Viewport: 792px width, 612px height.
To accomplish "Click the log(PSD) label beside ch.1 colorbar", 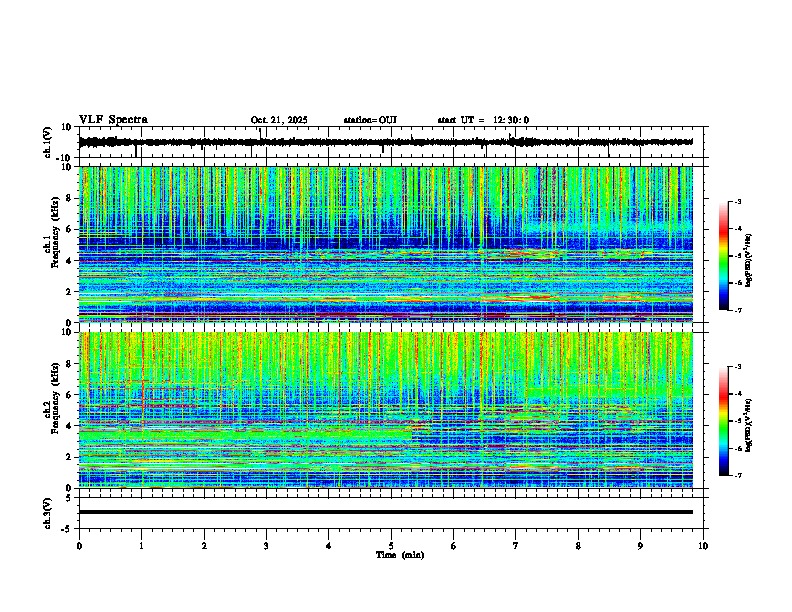I will point(749,261).
